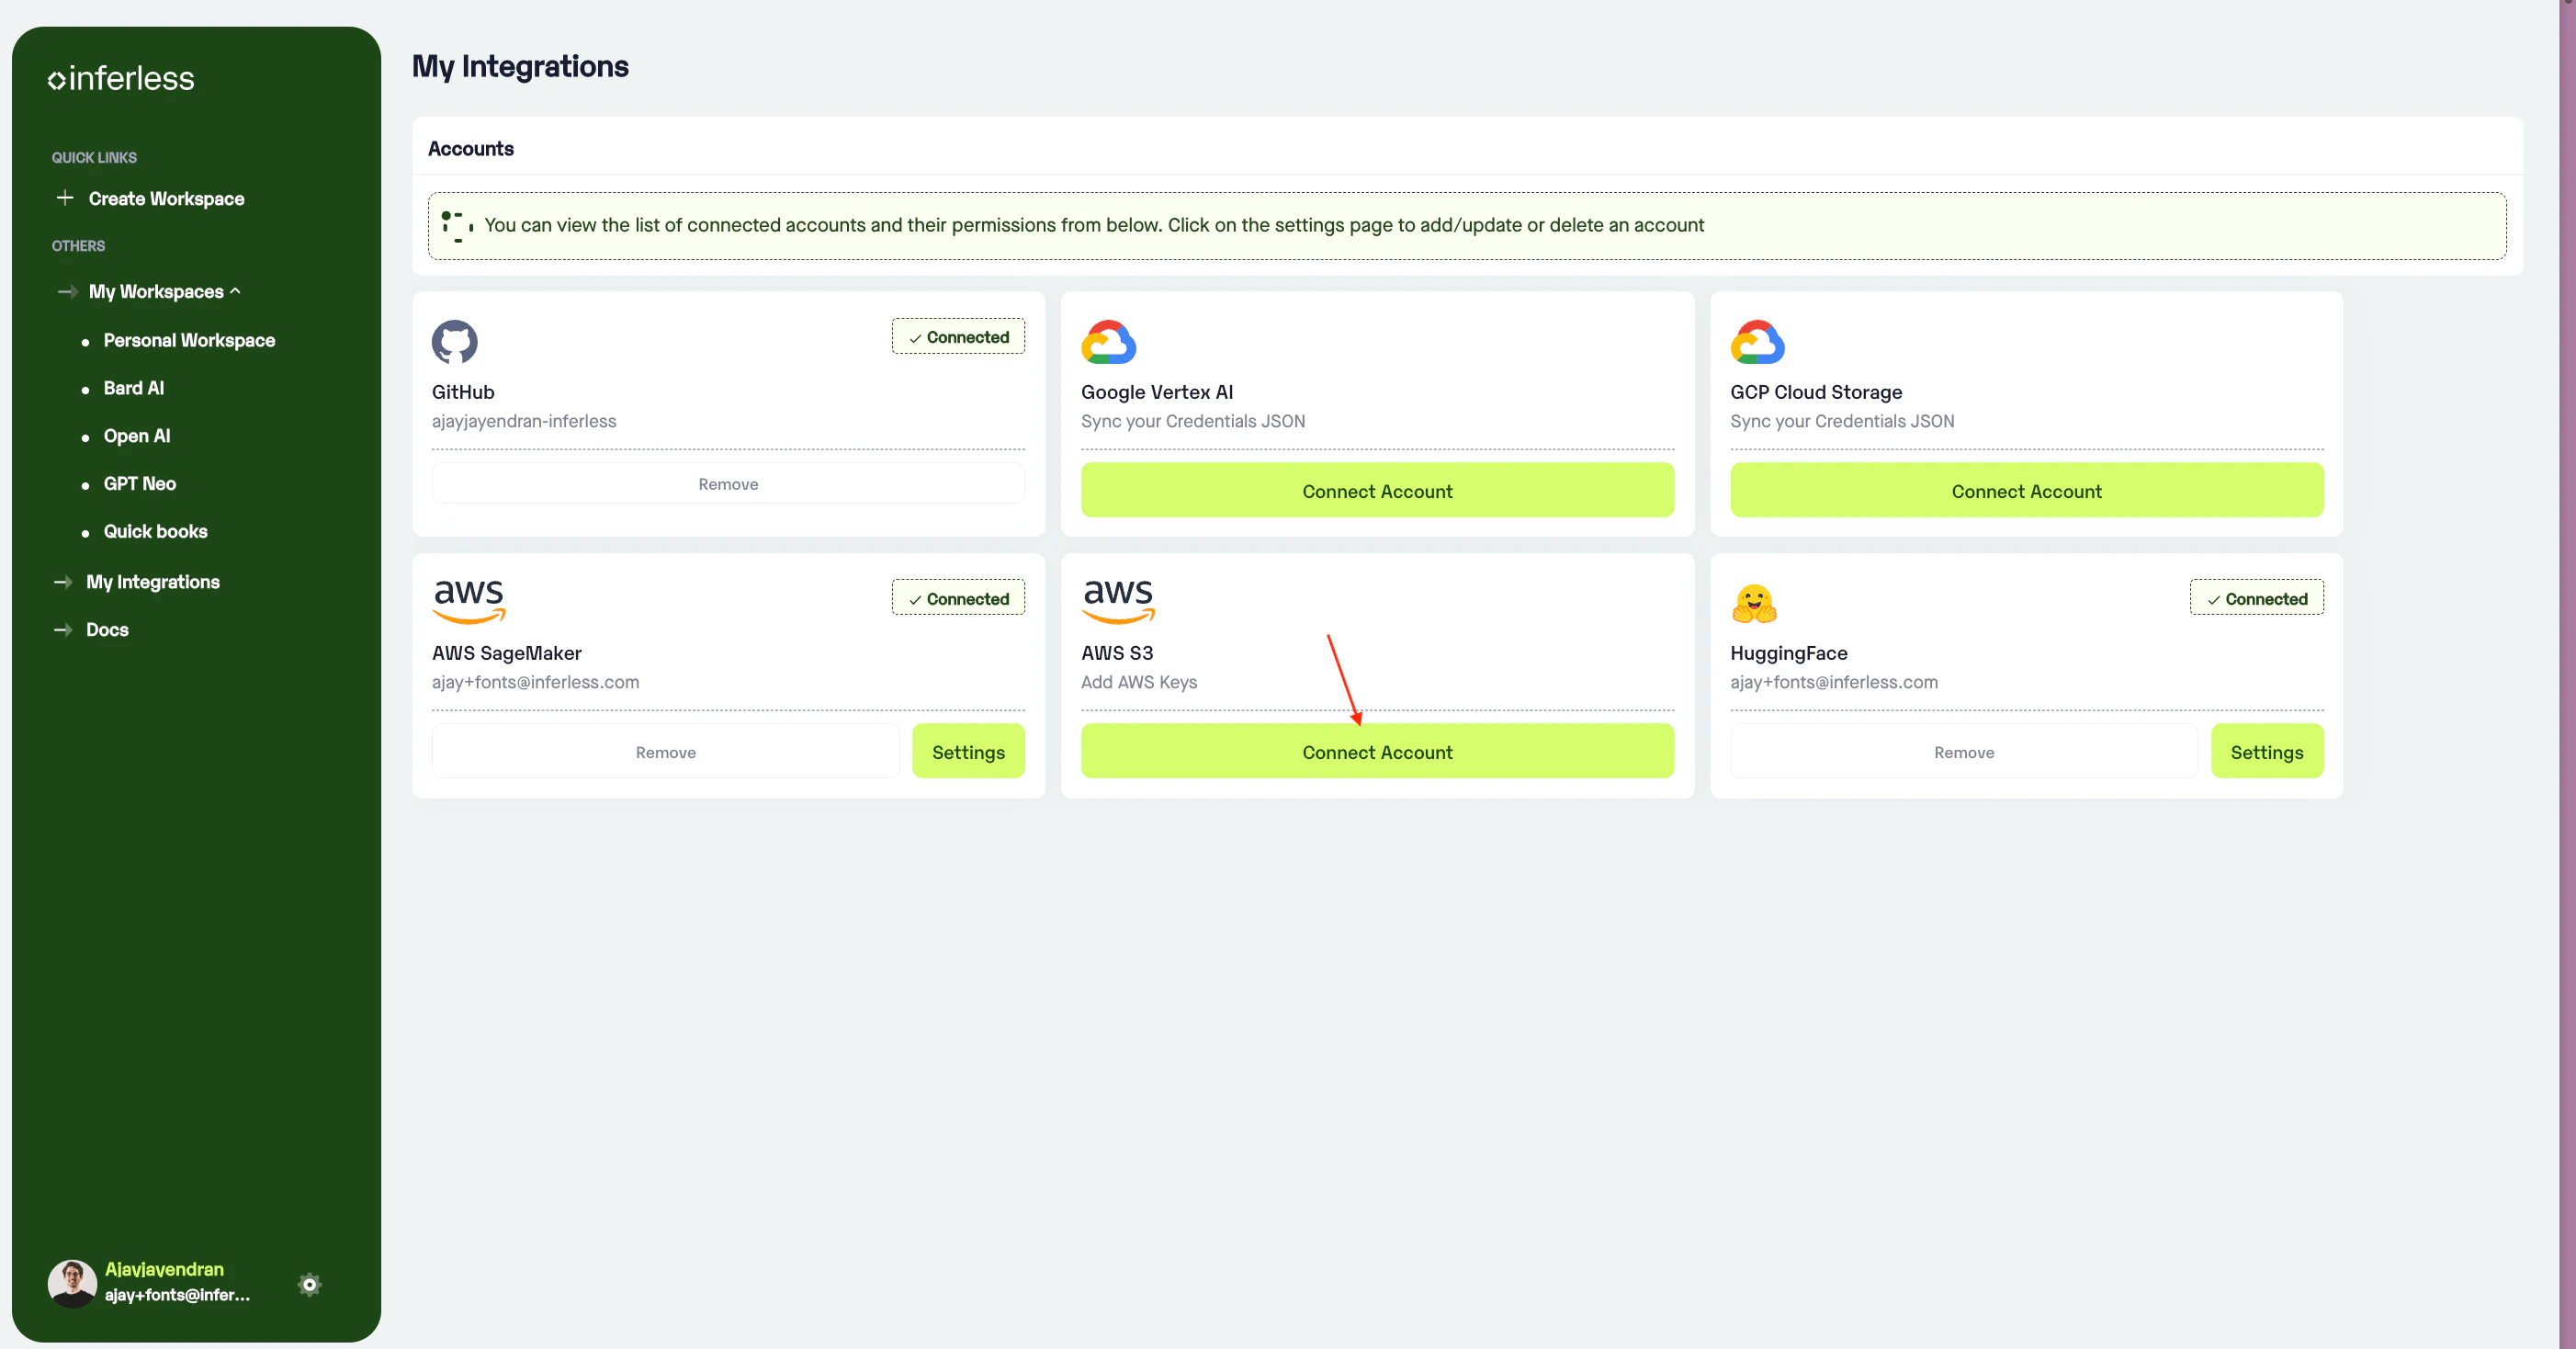Click the HuggingFace emoji logo

1754,603
